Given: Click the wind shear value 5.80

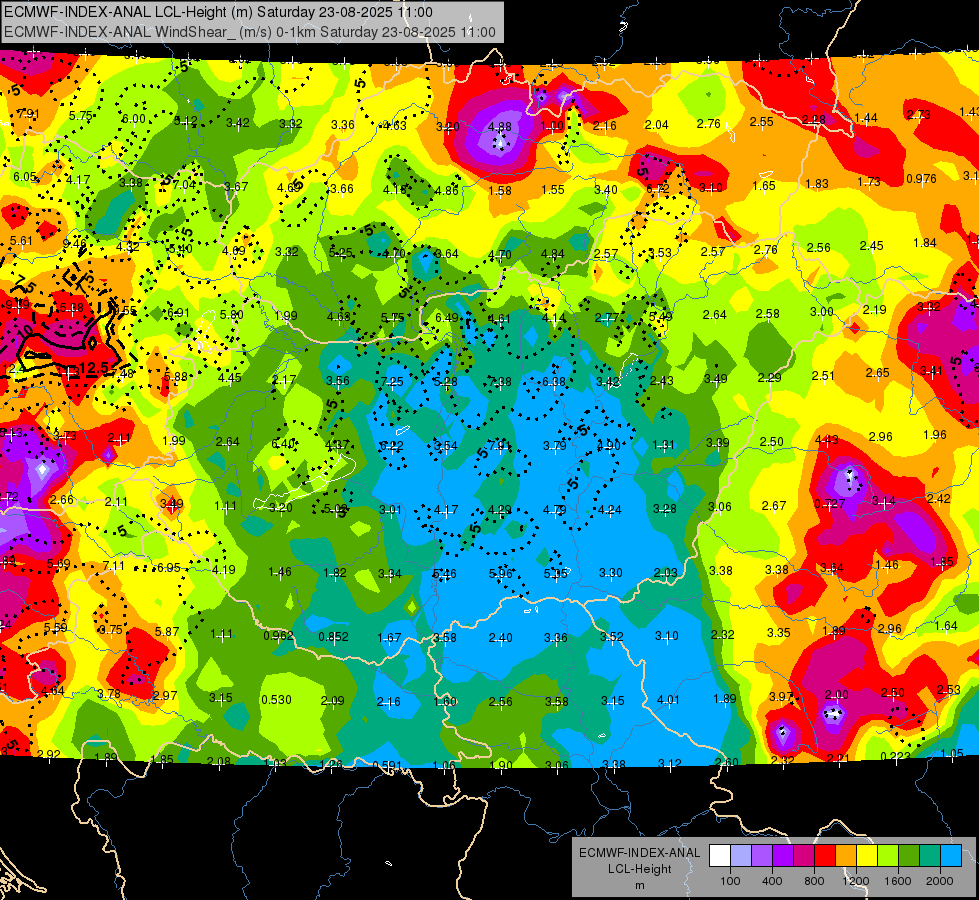Looking at the screenshot, I should tap(232, 315).
